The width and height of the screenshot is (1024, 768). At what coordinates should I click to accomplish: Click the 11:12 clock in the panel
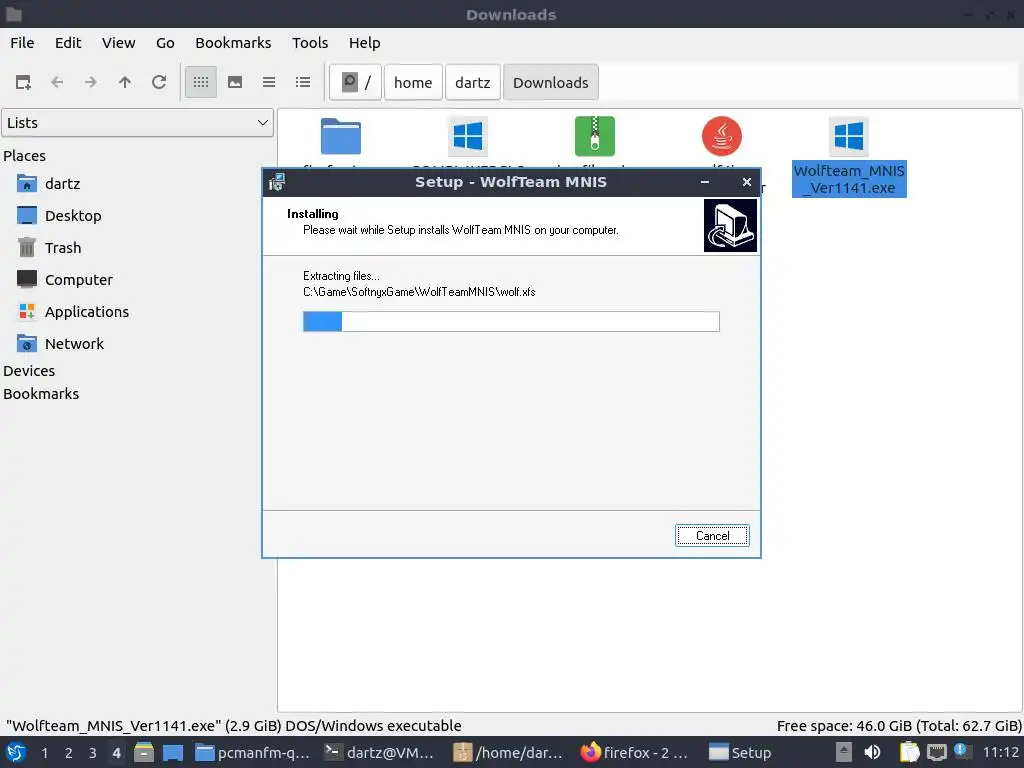click(x=1000, y=752)
